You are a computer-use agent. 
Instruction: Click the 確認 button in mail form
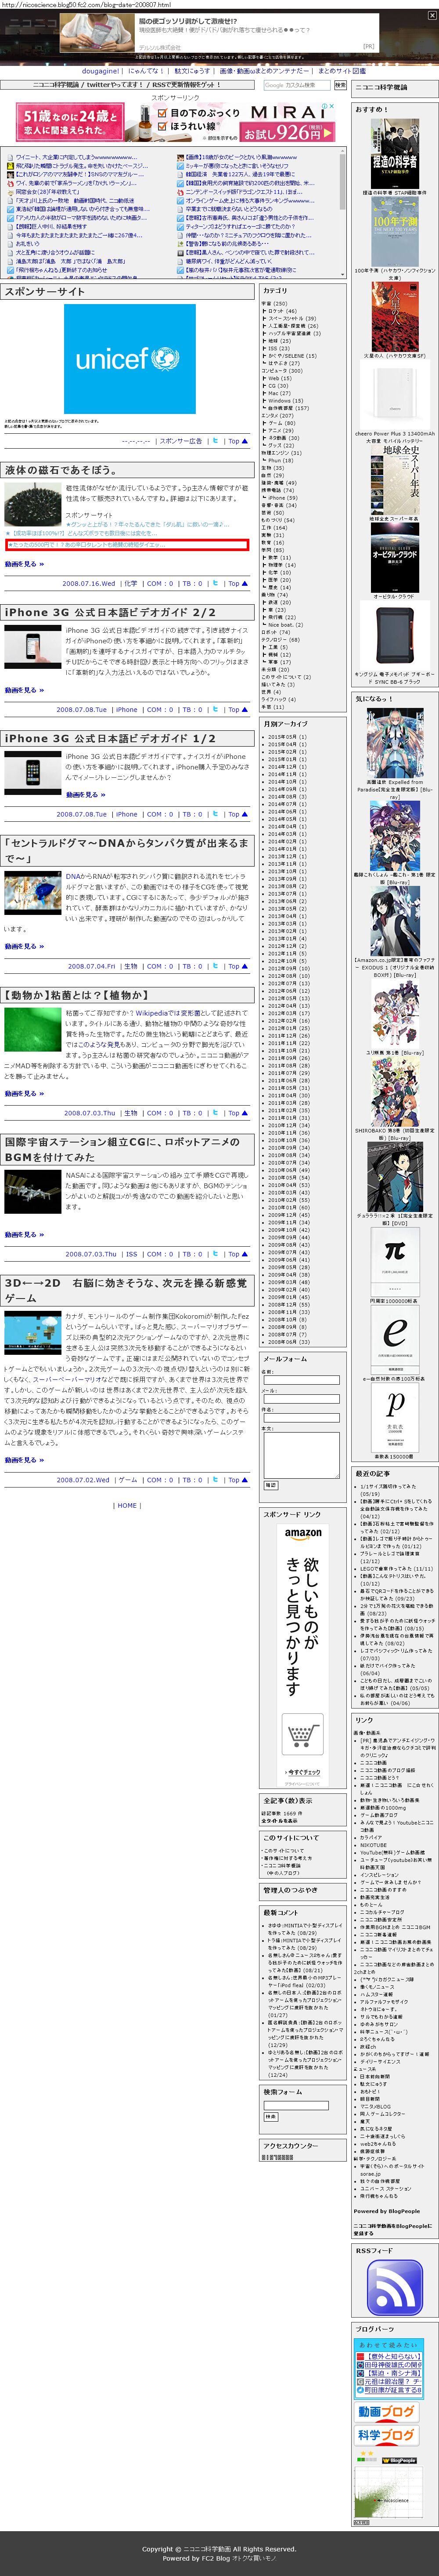(270, 1485)
